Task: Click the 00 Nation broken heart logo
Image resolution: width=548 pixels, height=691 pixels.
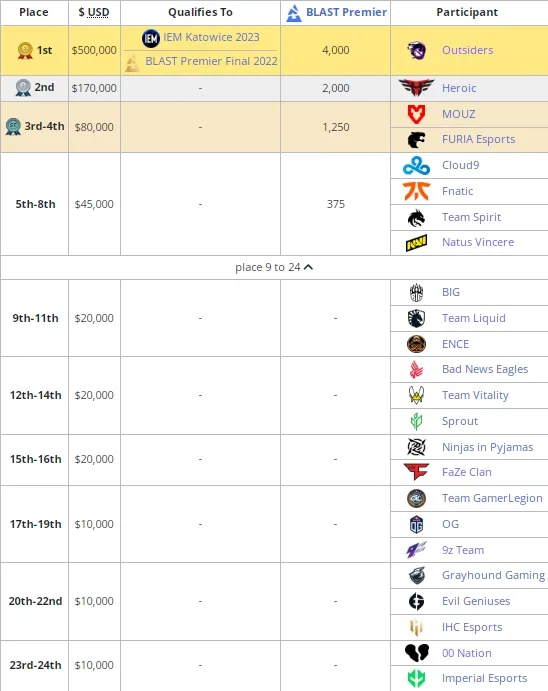Action: tap(416, 653)
